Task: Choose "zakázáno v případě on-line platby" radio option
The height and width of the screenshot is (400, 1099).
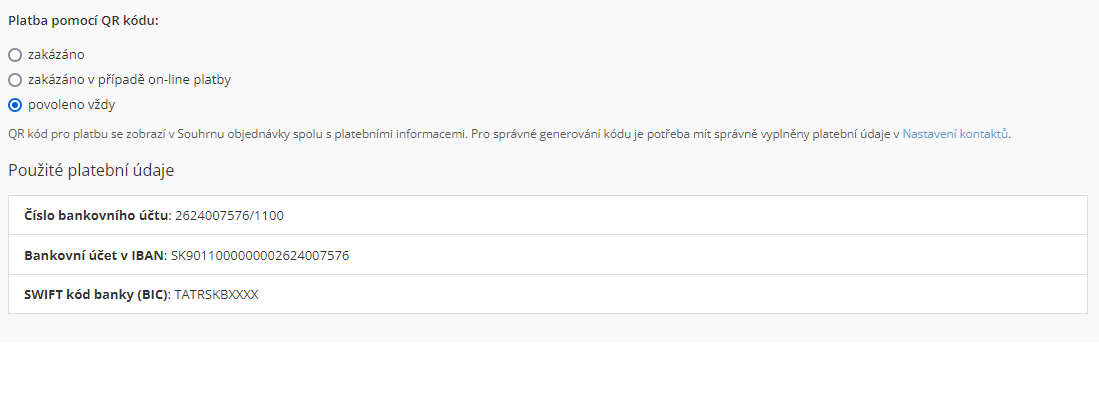Action: 15,79
